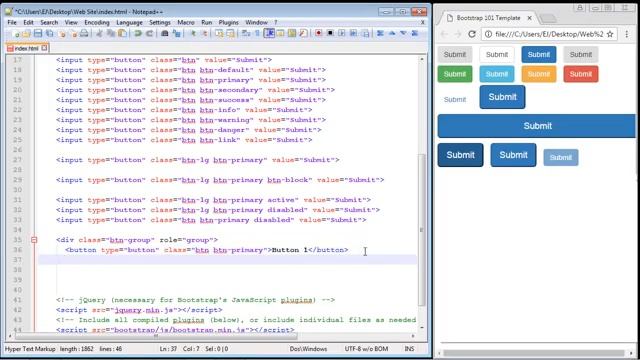Viewport: 640px width, 360px height.
Task: Click scroll-down arrow of editor vertical scrollbar
Action: (422, 327)
